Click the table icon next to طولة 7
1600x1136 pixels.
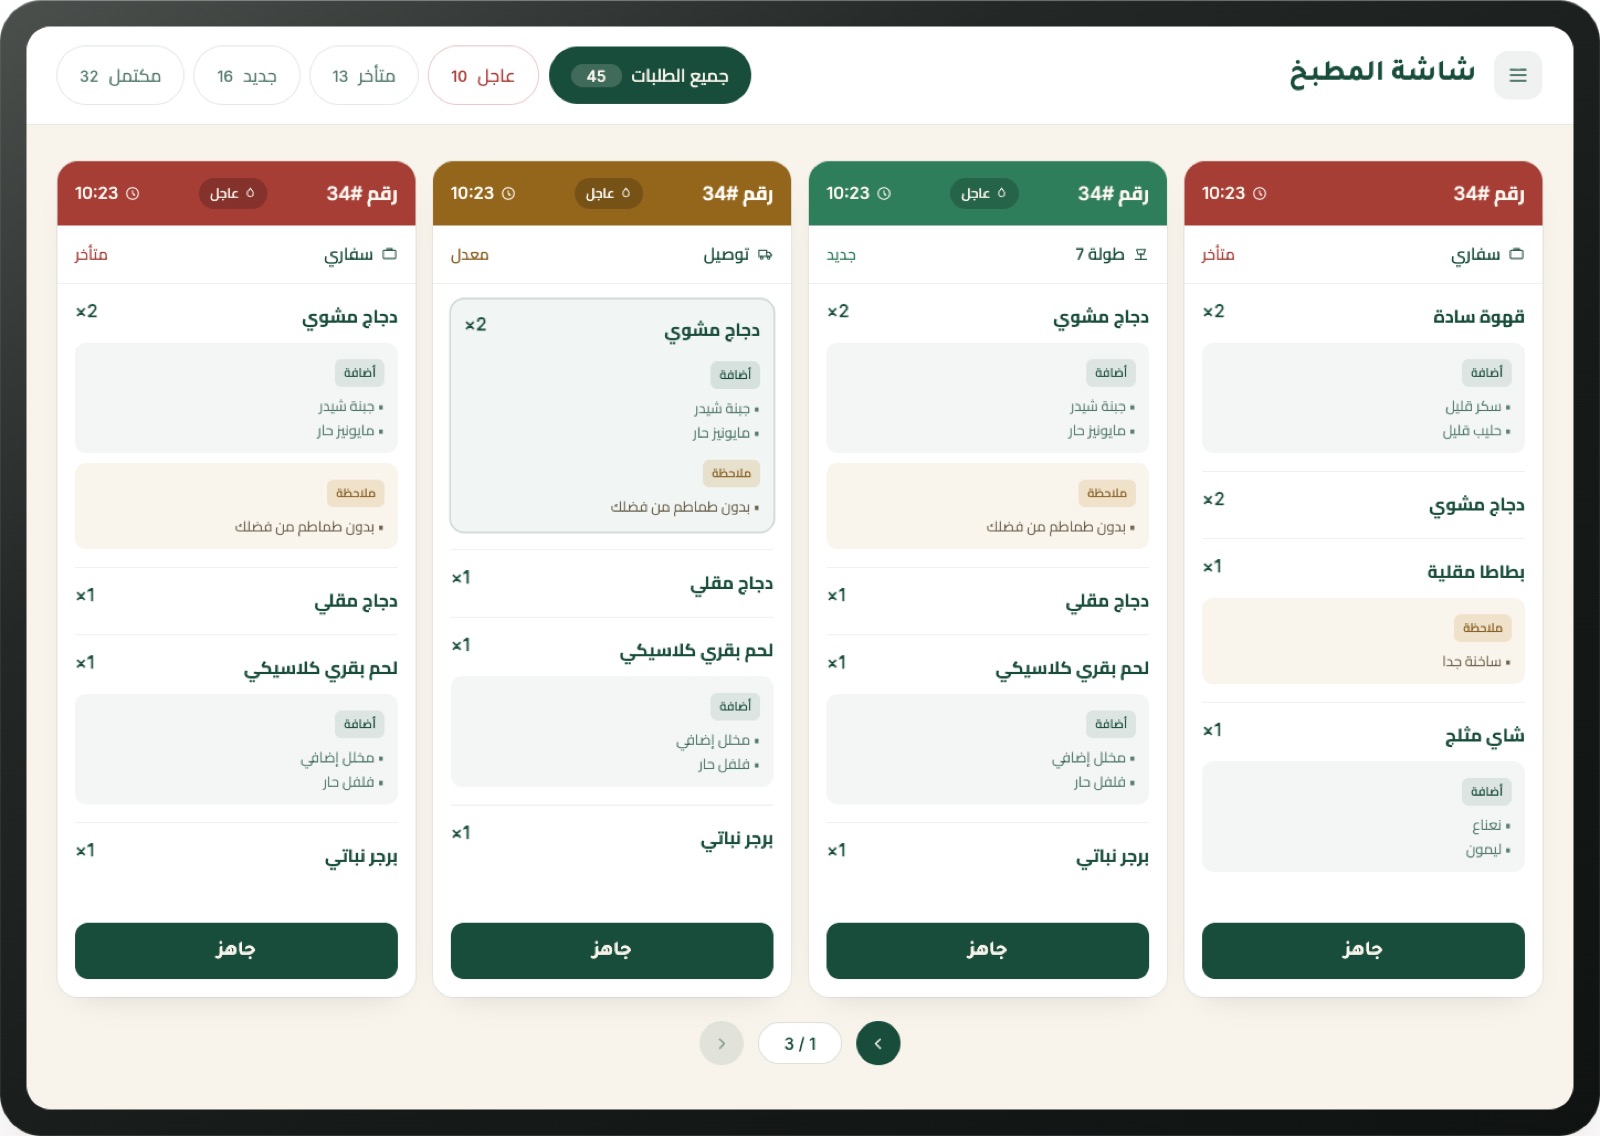click(x=1141, y=254)
